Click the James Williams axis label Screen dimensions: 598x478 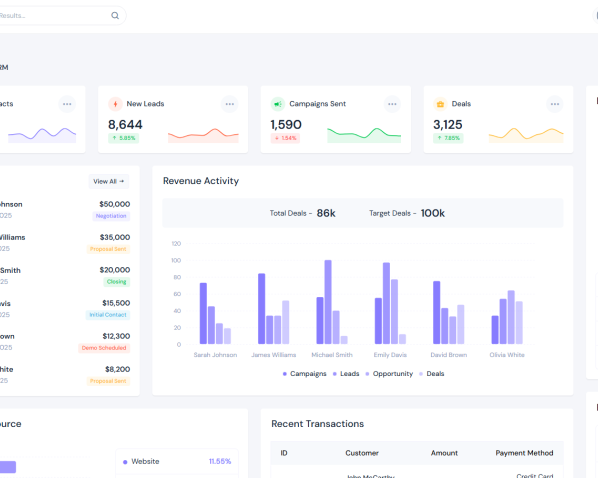click(273, 355)
